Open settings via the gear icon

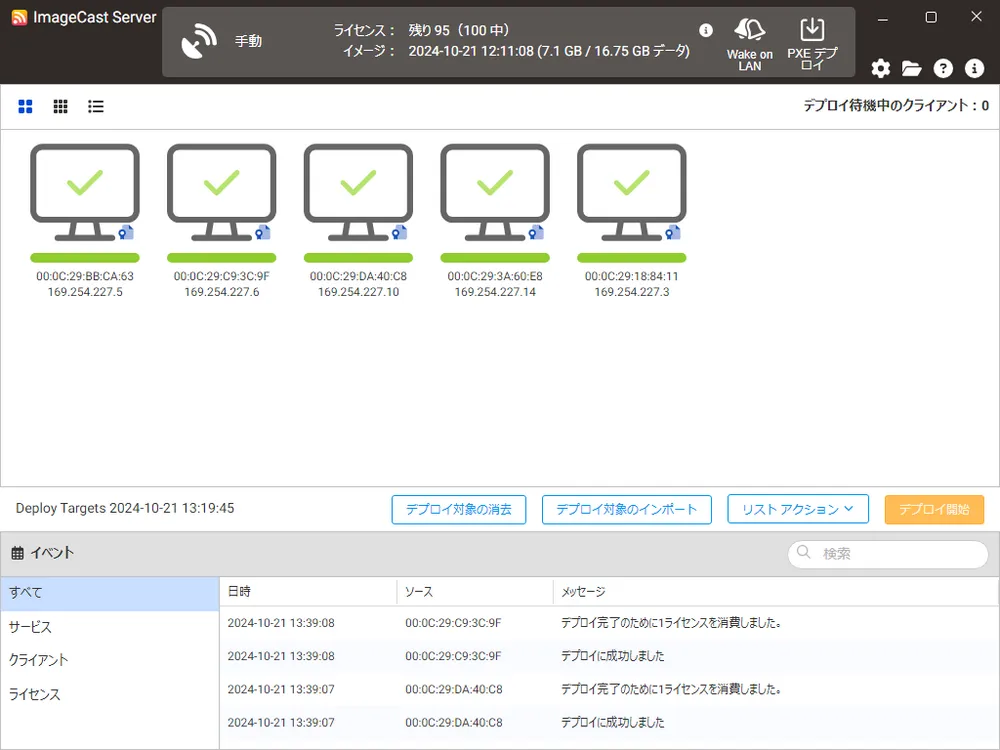coord(880,68)
